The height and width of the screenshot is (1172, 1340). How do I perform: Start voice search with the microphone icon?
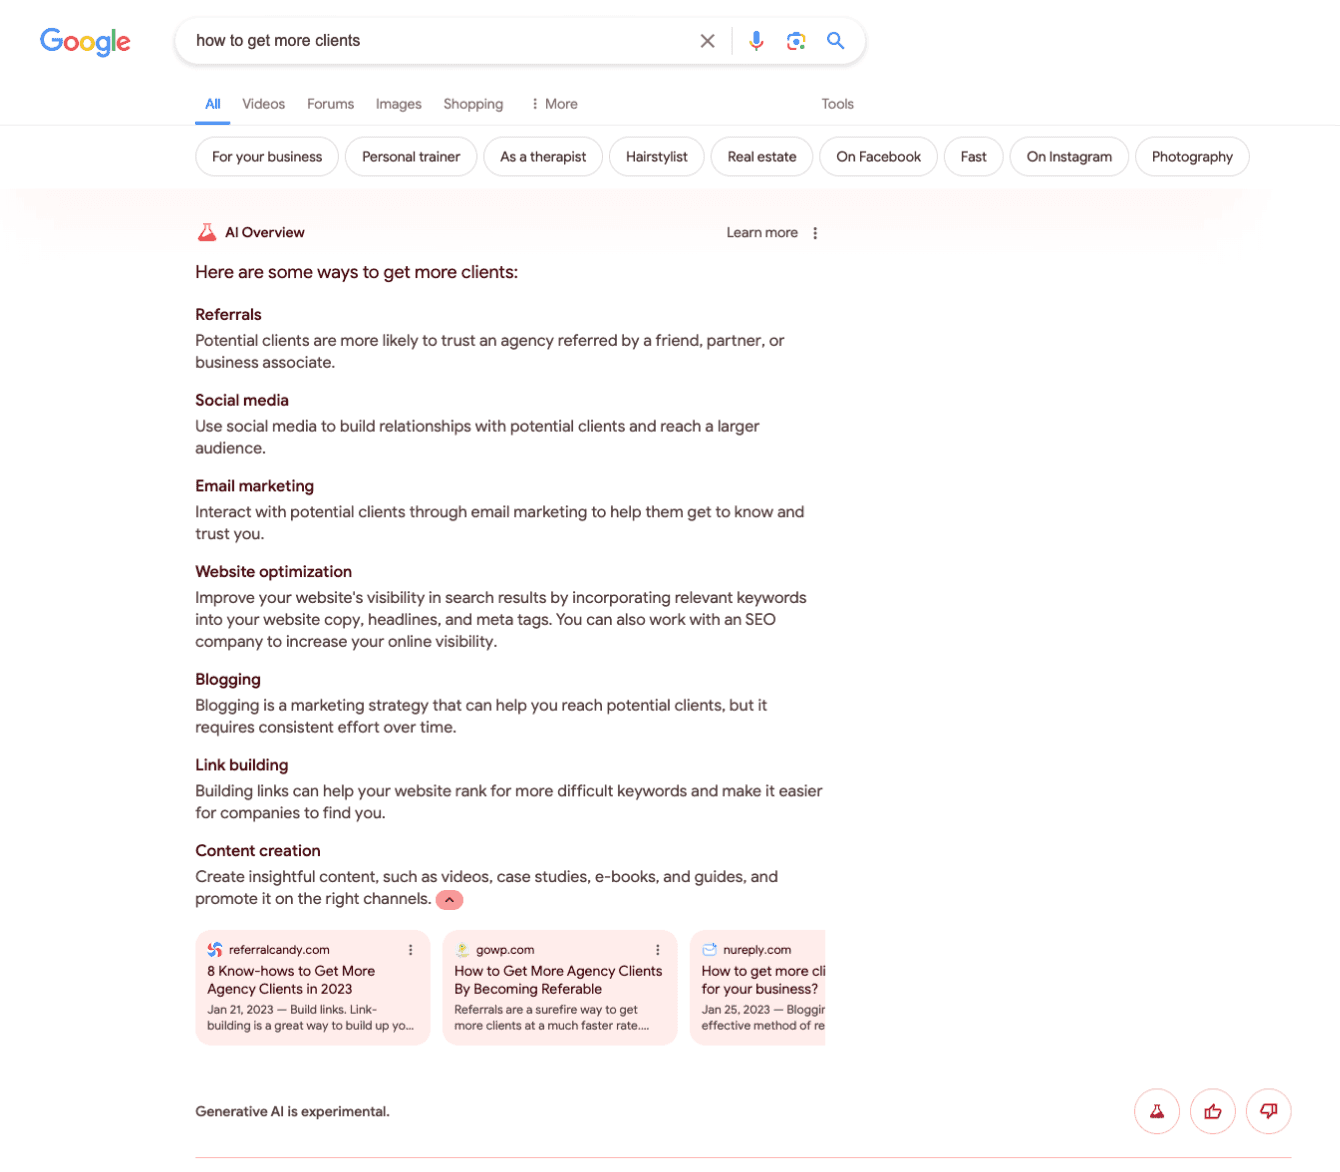[x=756, y=41]
